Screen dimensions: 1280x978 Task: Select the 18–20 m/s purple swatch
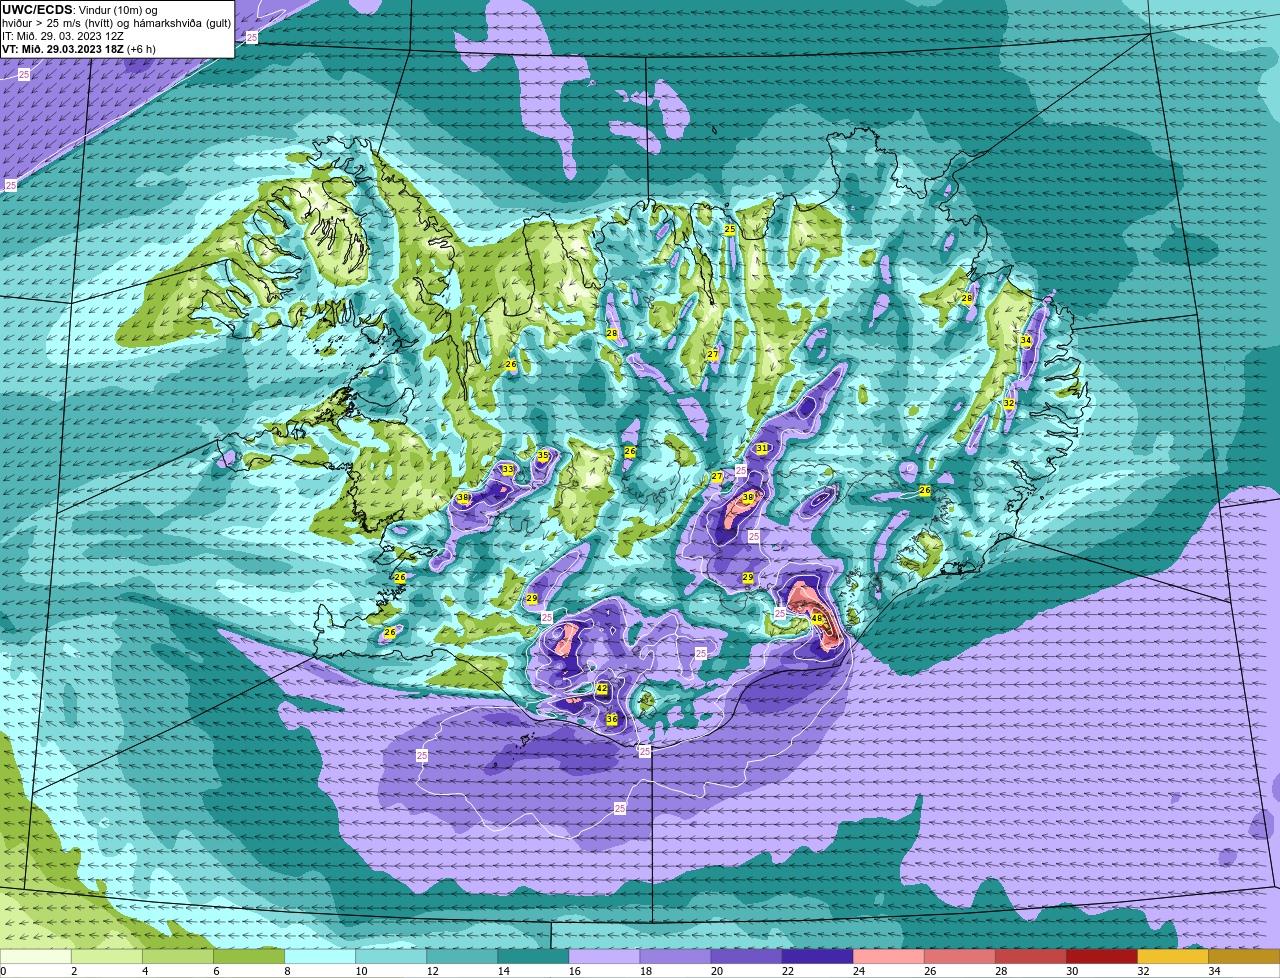[x=677, y=957]
